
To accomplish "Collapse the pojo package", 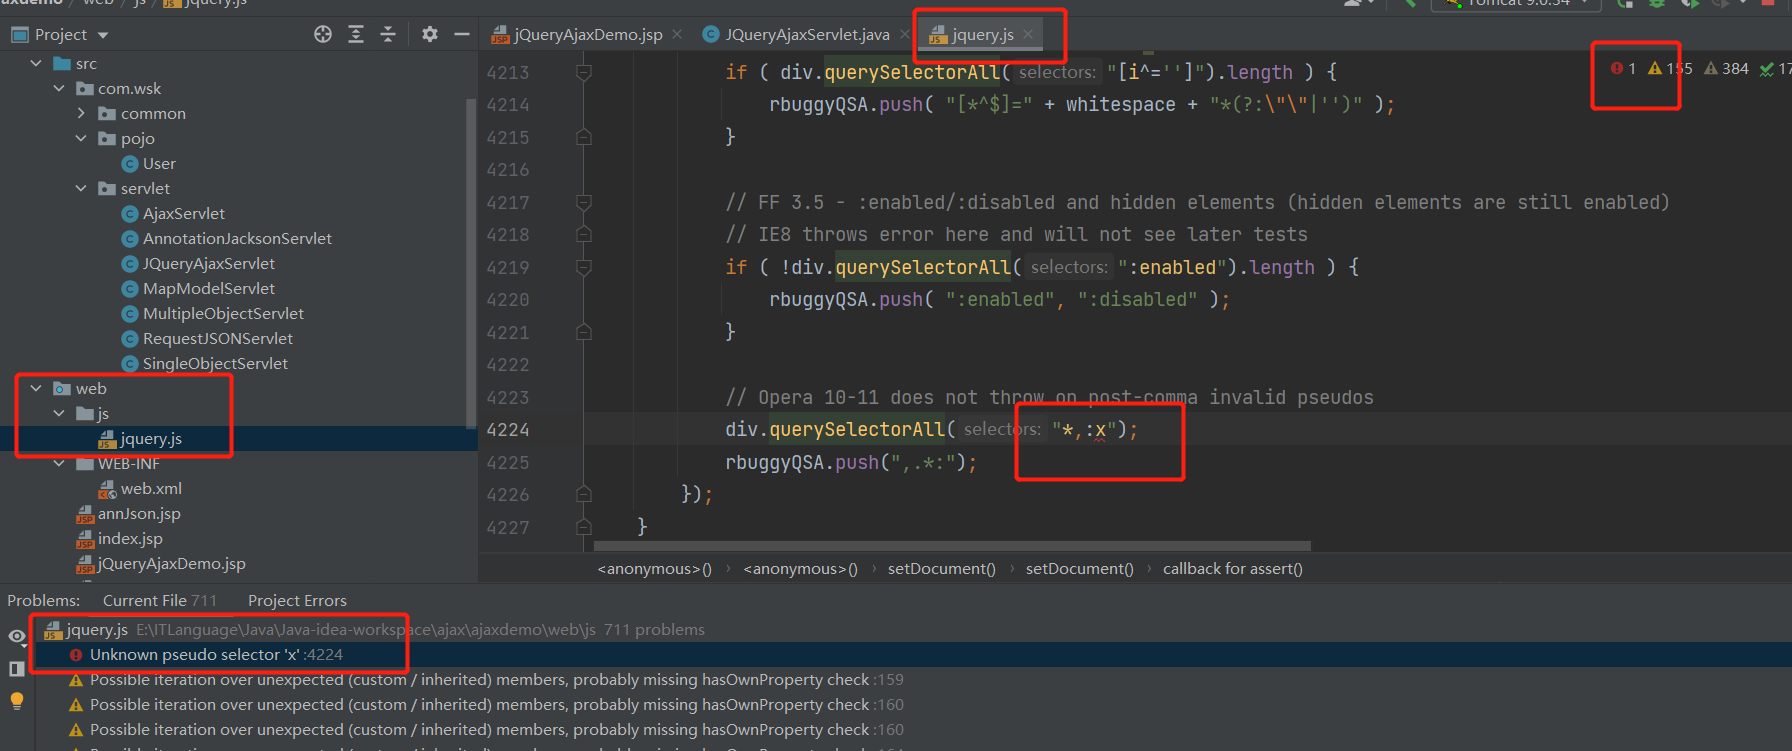I will 81,138.
